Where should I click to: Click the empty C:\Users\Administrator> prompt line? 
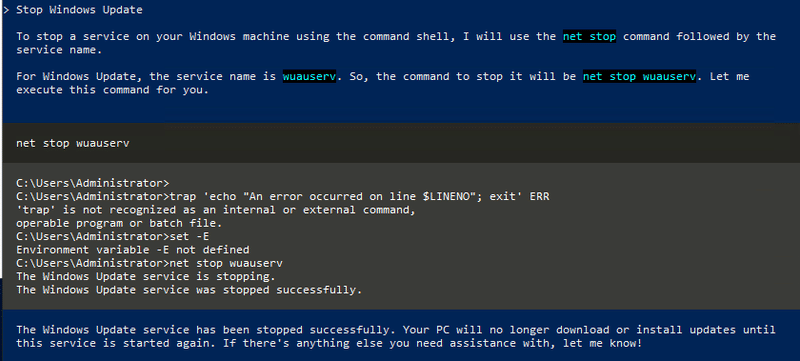coord(92,183)
